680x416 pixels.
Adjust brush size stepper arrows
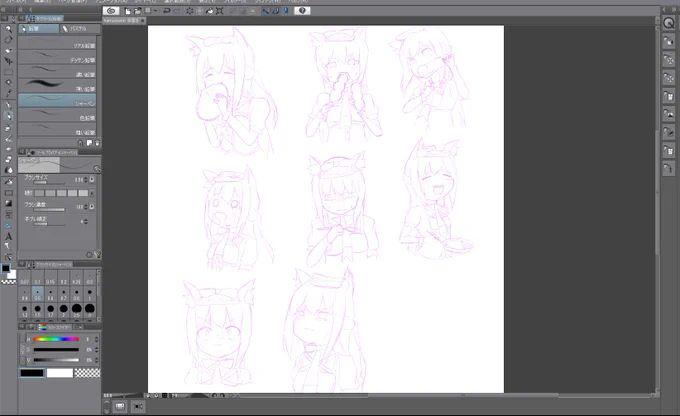(x=86, y=180)
